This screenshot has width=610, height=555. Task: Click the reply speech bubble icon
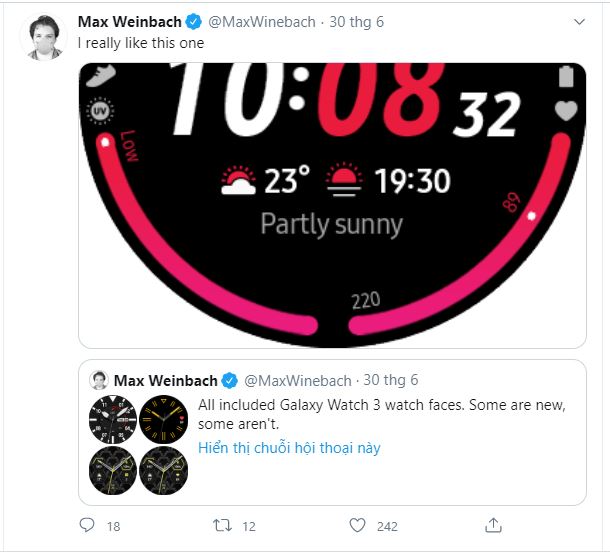point(87,525)
